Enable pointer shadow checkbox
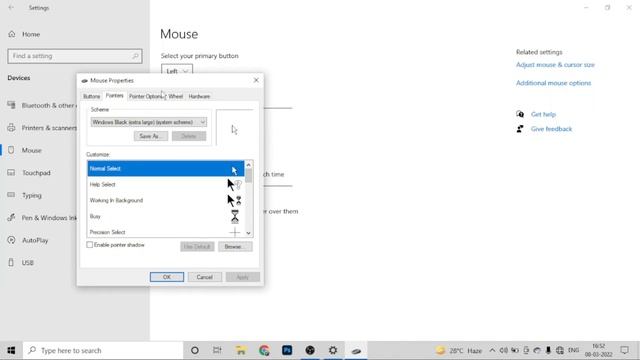The width and height of the screenshot is (640, 360). 90,245
